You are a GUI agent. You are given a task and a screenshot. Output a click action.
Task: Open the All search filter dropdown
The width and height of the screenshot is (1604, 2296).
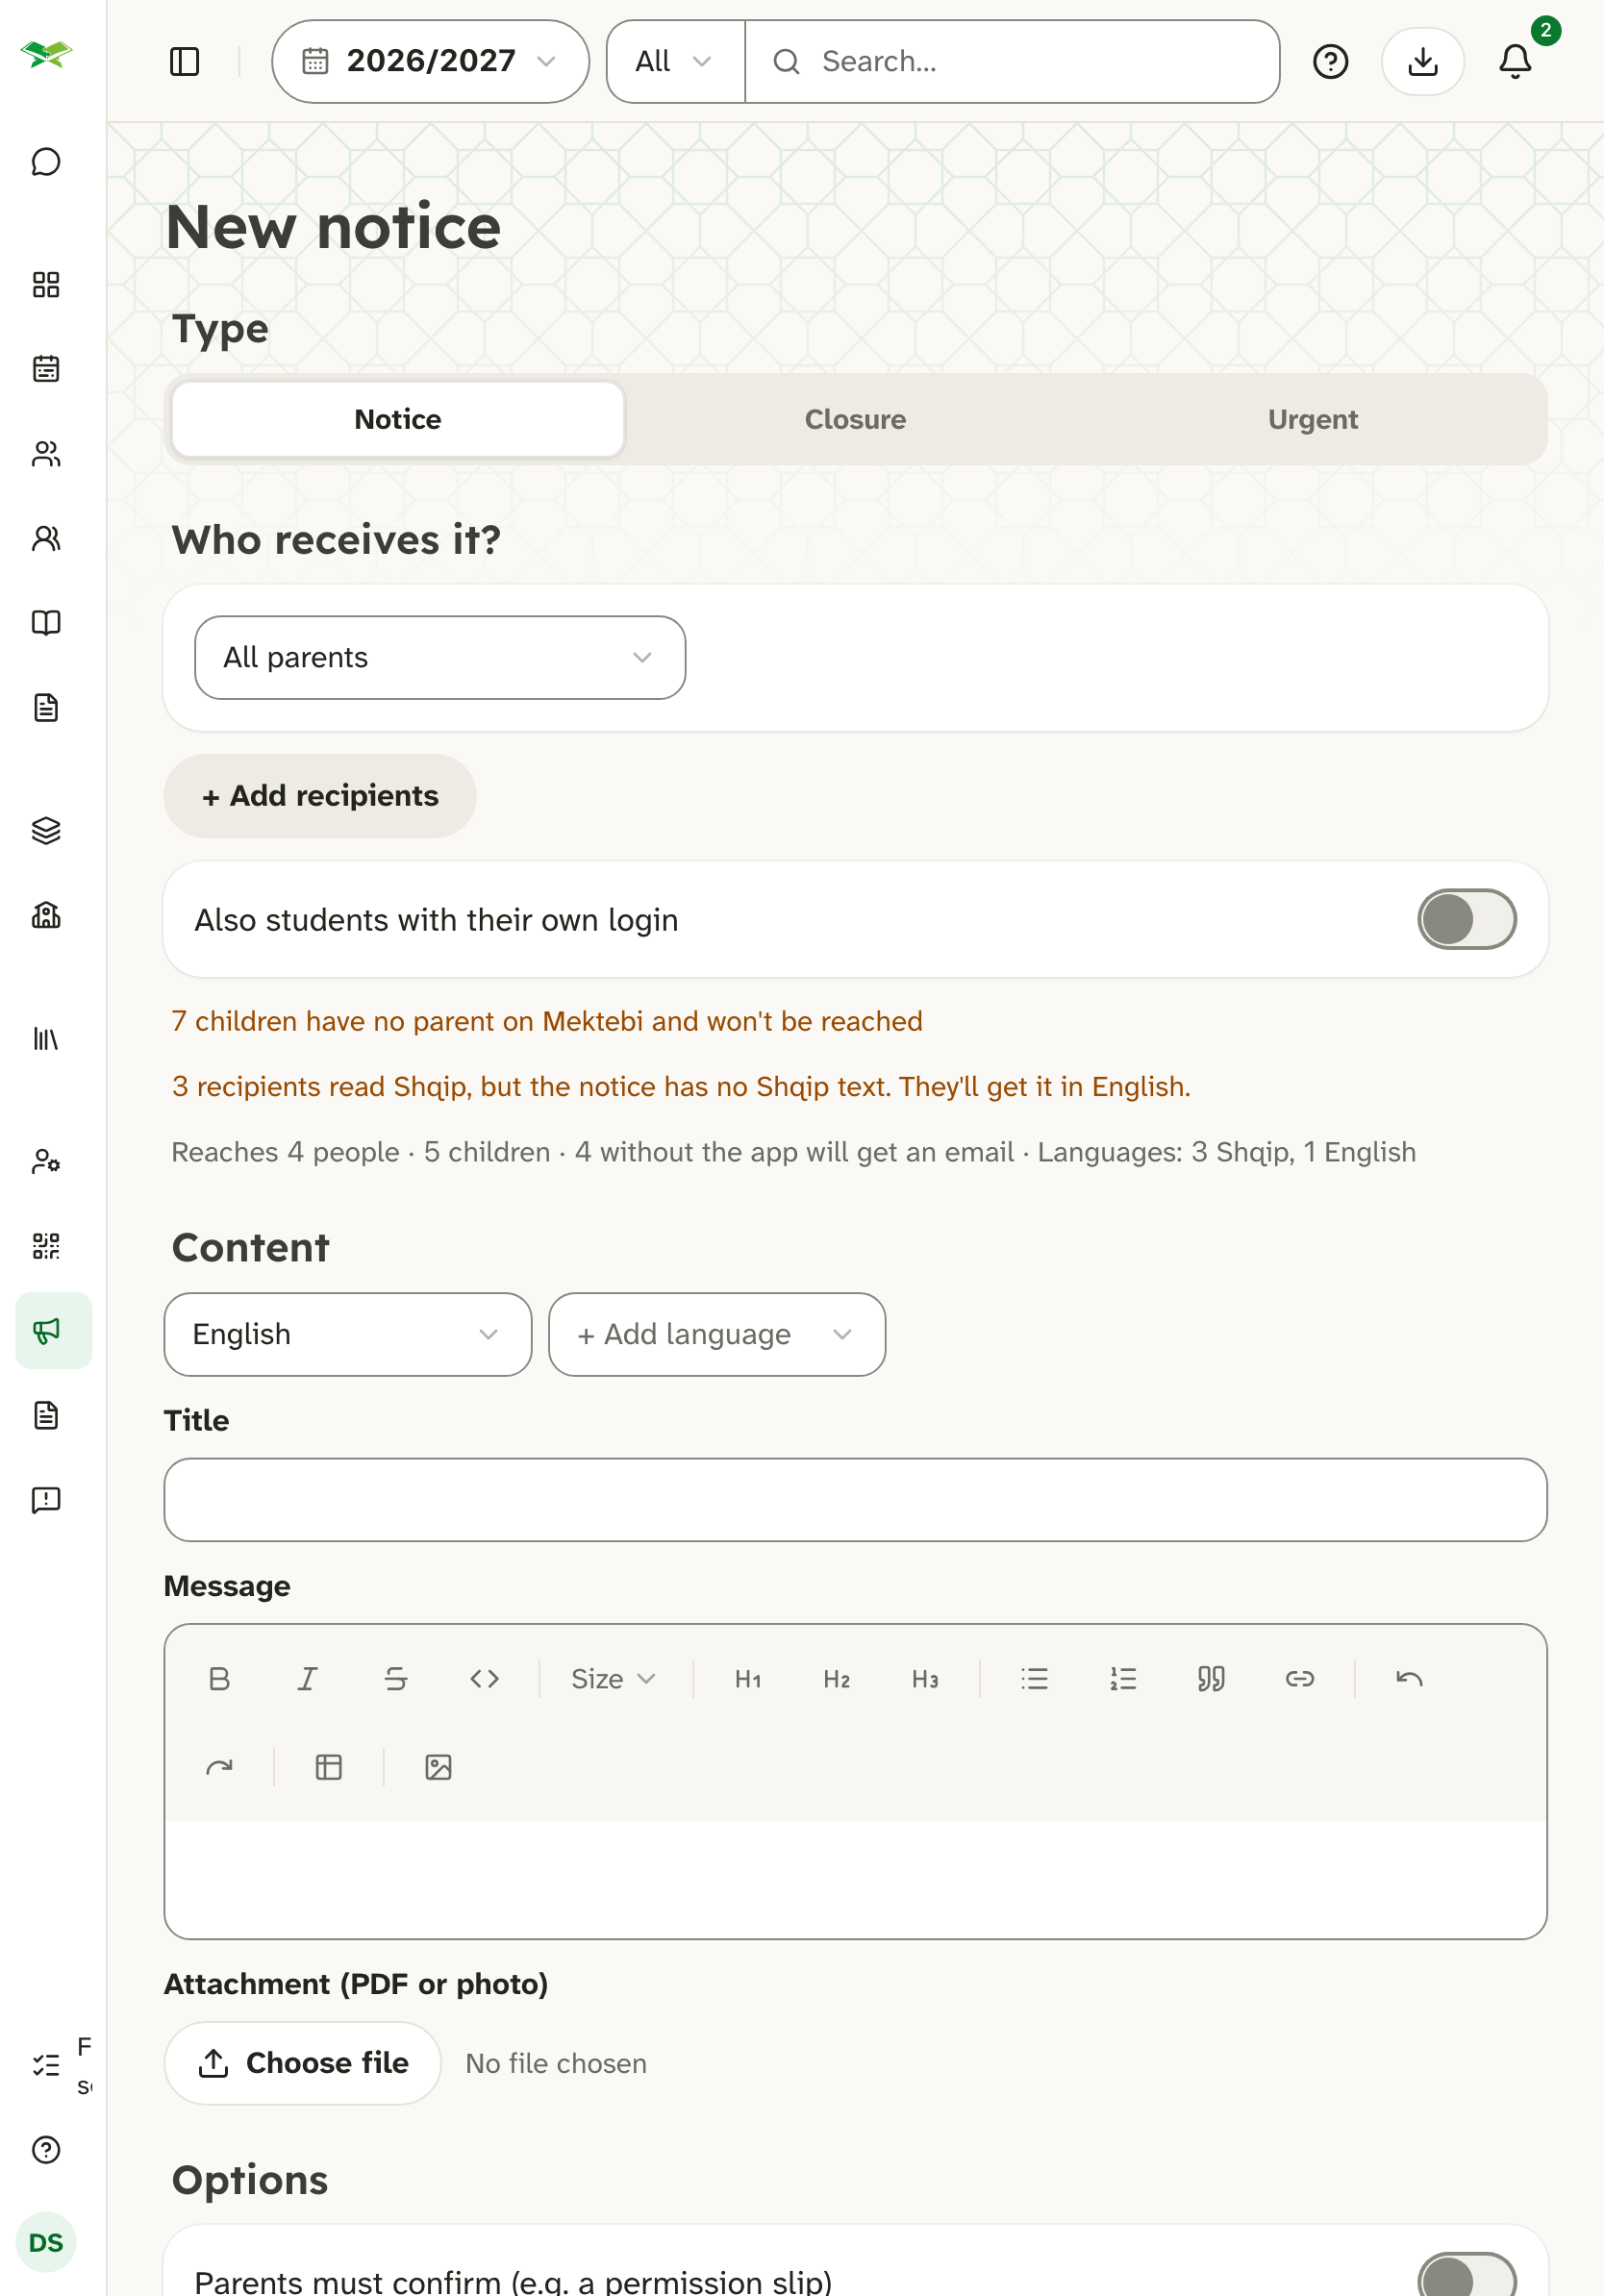click(675, 62)
